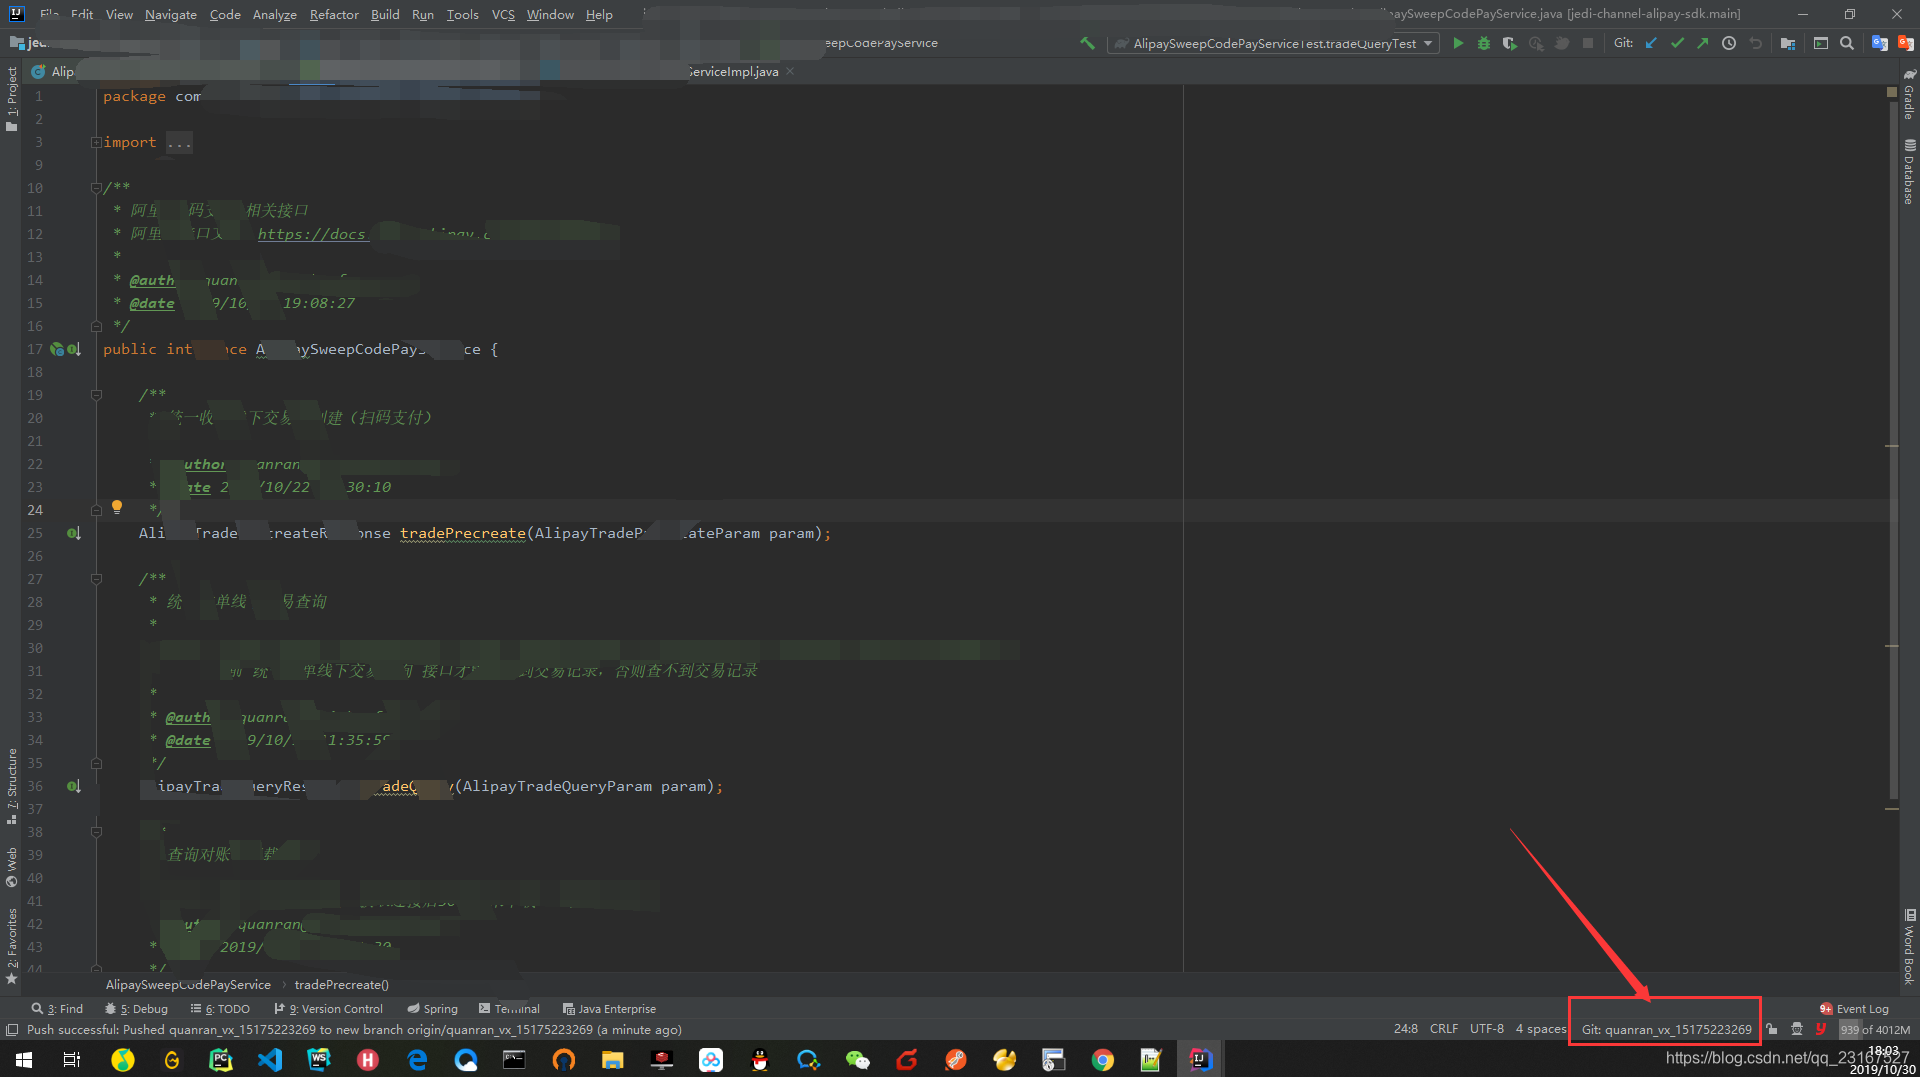
Task: Open the Find tool window
Action: 58,1009
